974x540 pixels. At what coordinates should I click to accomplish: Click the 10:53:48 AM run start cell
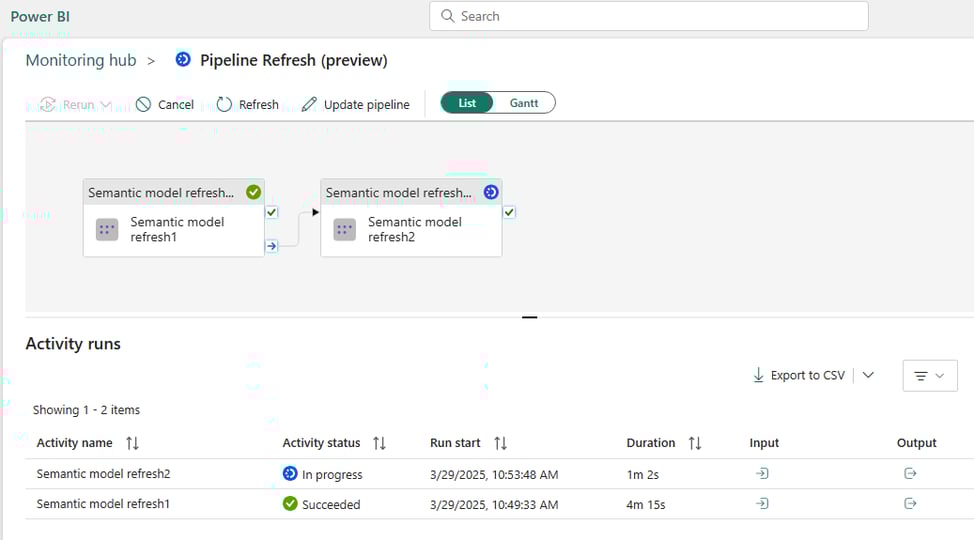[494, 475]
